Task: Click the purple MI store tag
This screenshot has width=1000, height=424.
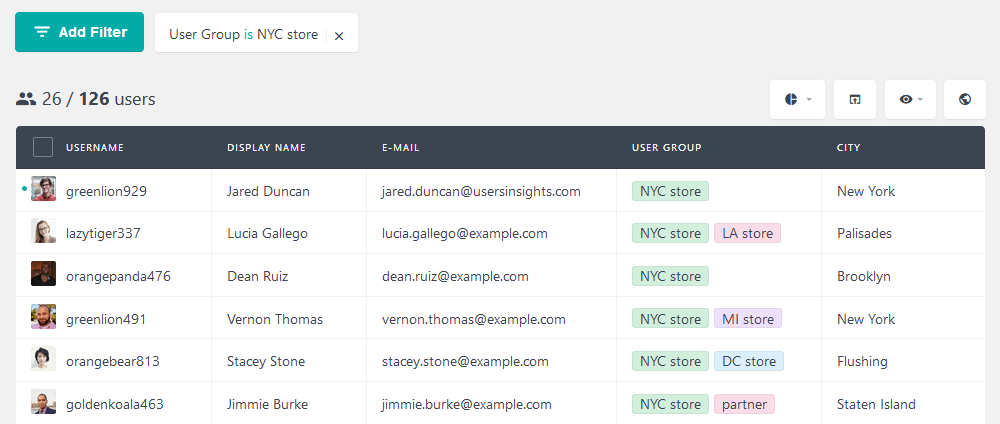Action: [748, 319]
